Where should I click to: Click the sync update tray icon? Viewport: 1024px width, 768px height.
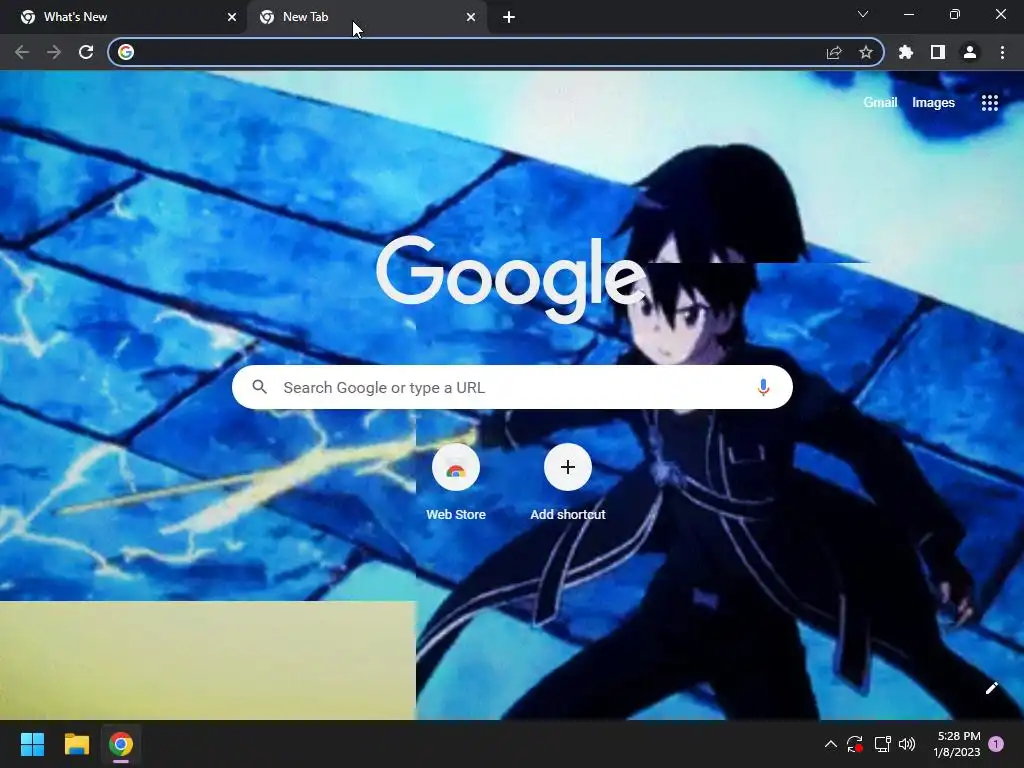[x=855, y=744]
